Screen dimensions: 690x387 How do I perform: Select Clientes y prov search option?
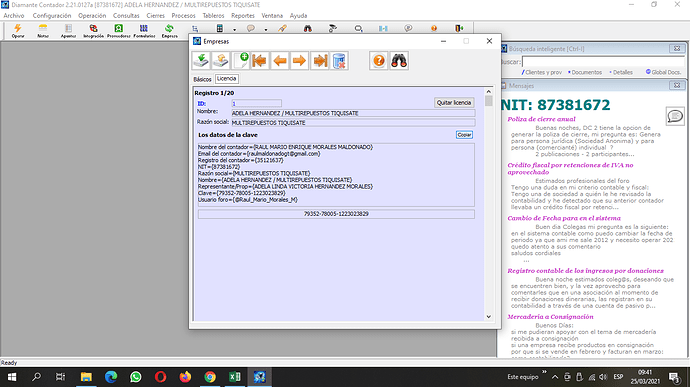point(542,72)
